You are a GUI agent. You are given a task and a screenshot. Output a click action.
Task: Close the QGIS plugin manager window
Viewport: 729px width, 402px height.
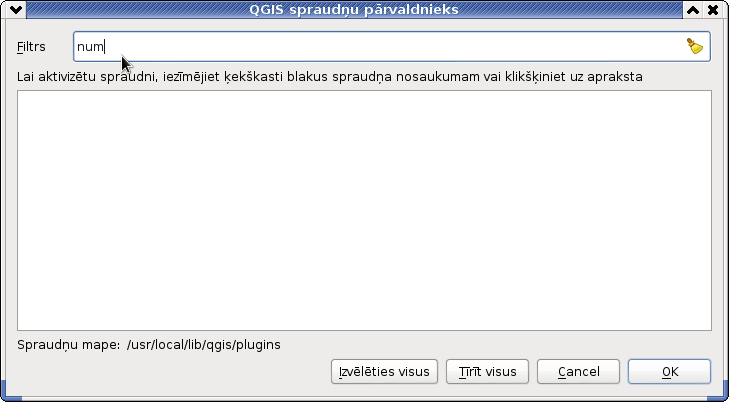(713, 10)
